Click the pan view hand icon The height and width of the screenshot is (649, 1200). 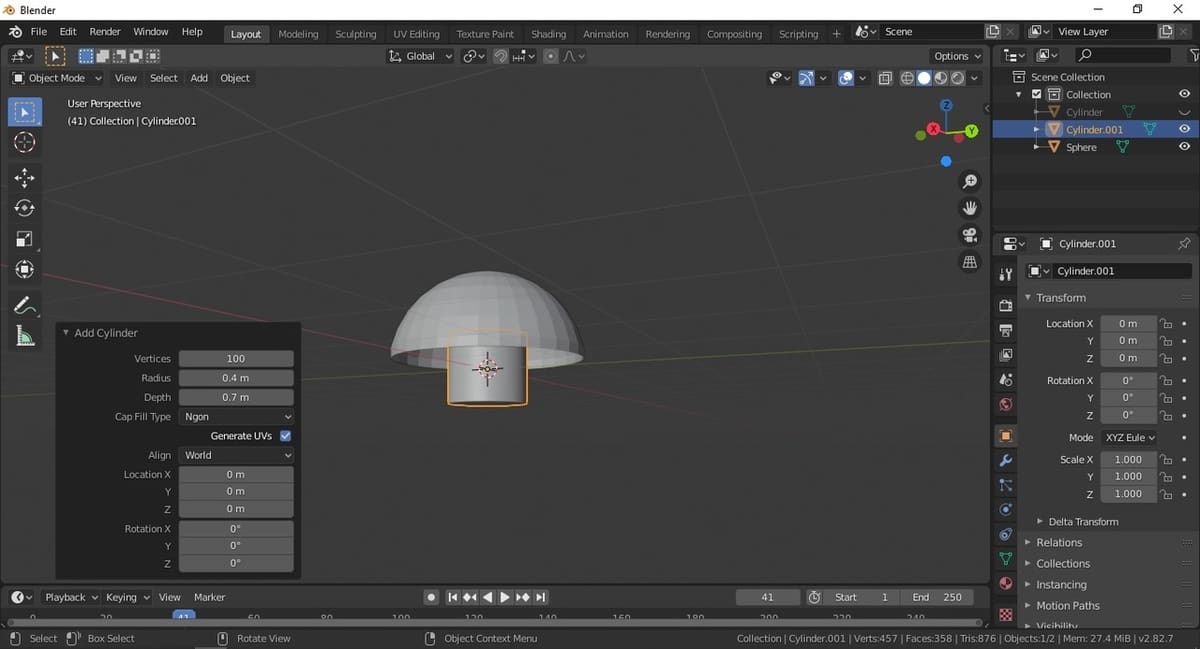click(x=969, y=208)
